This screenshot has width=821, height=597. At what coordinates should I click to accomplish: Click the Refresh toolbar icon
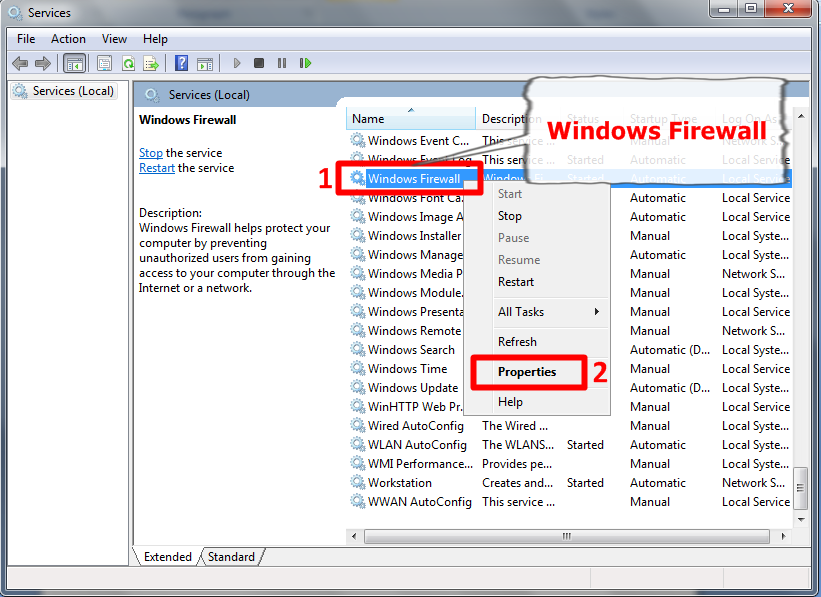click(128, 63)
